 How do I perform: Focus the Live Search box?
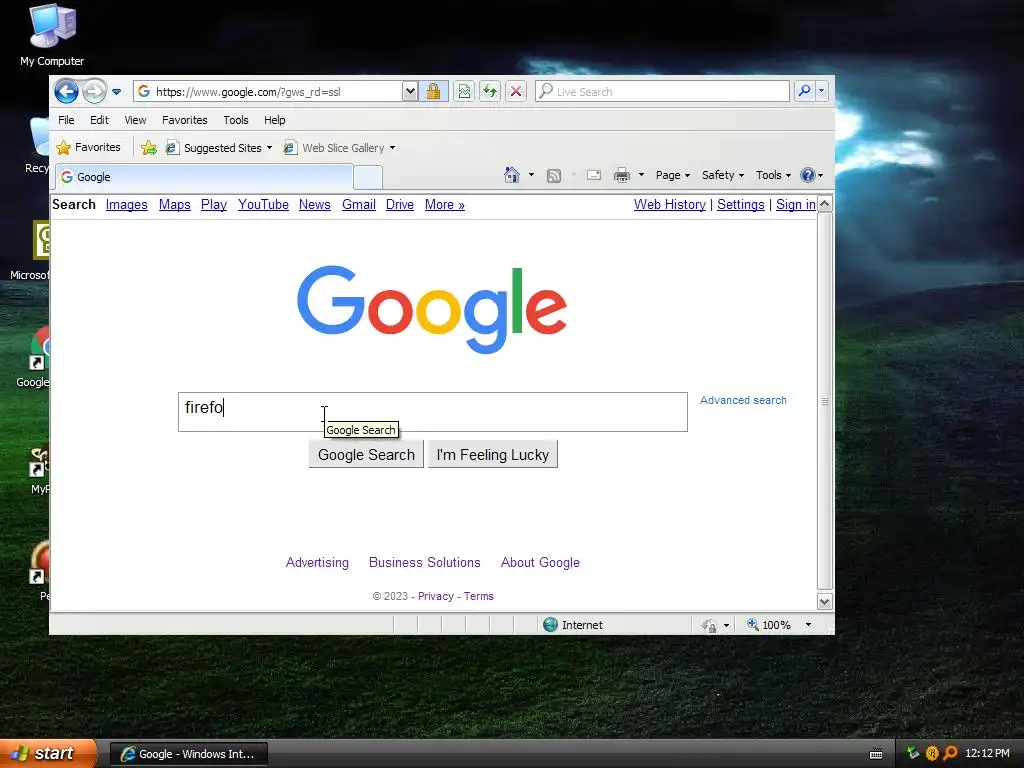pyautogui.click(x=662, y=91)
